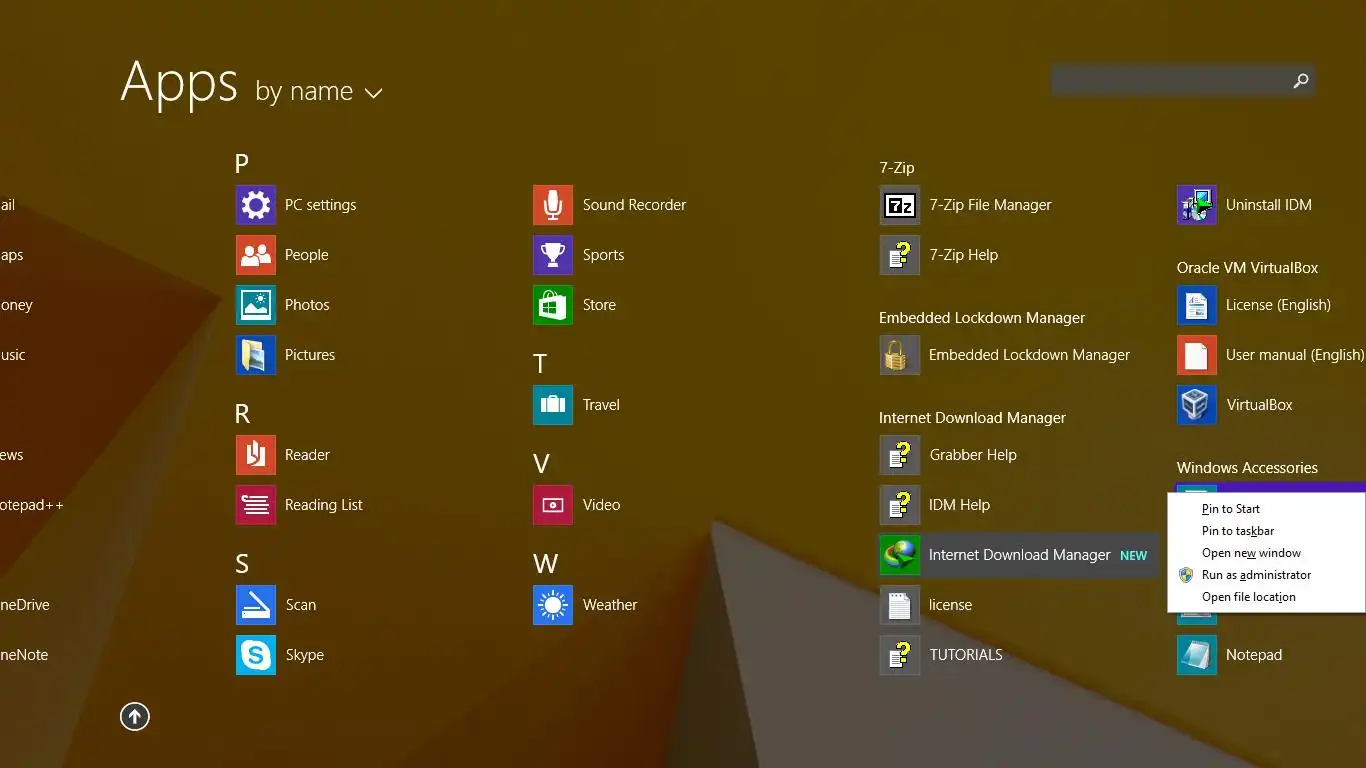Open the TUTORIALS help icon
This screenshot has width=1366, height=768.
pos(900,655)
